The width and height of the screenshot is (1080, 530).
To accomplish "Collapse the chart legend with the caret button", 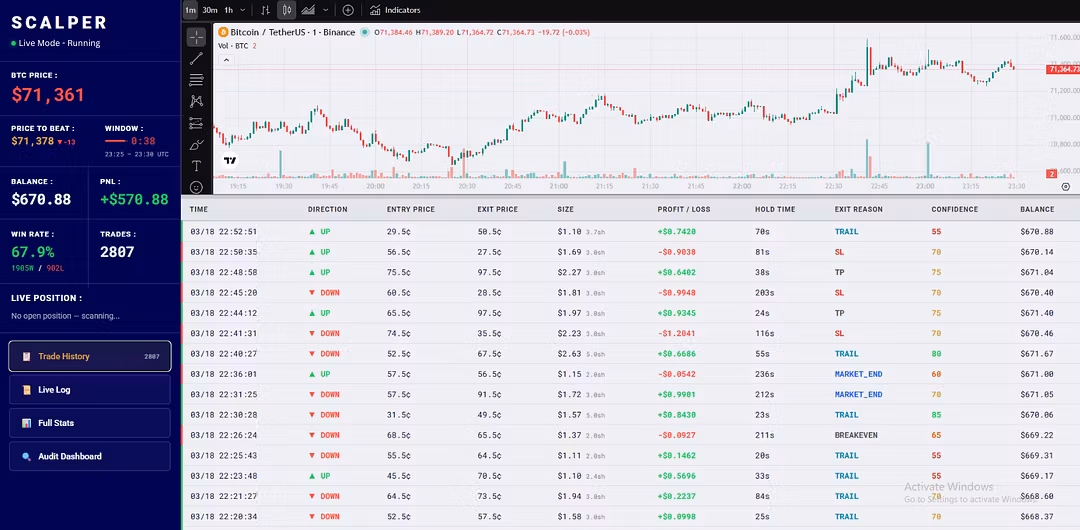I will click(x=226, y=60).
